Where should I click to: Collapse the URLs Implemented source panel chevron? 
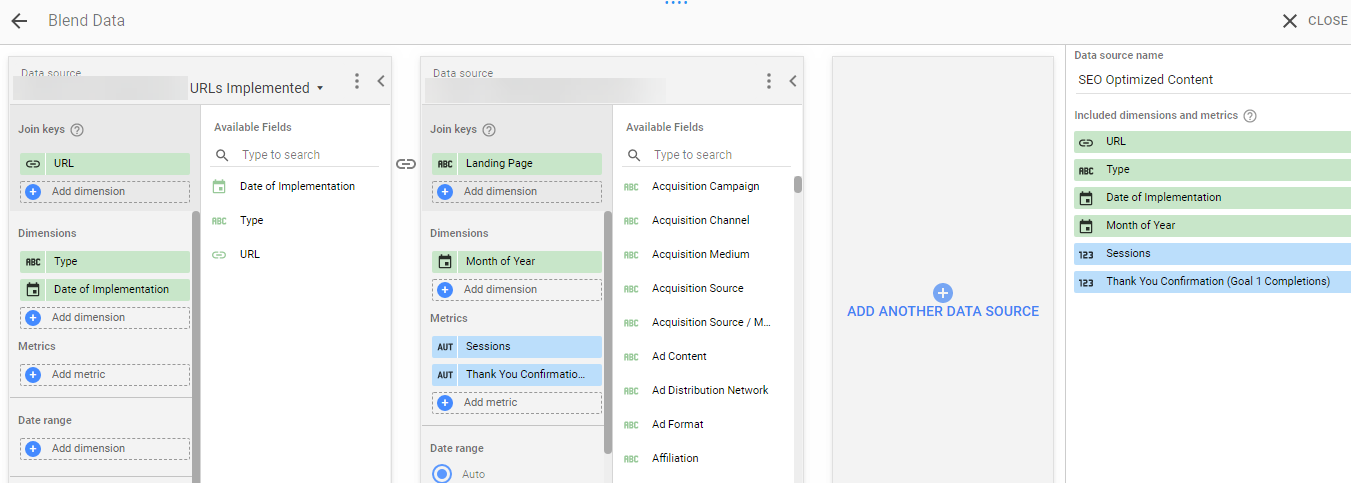click(381, 81)
